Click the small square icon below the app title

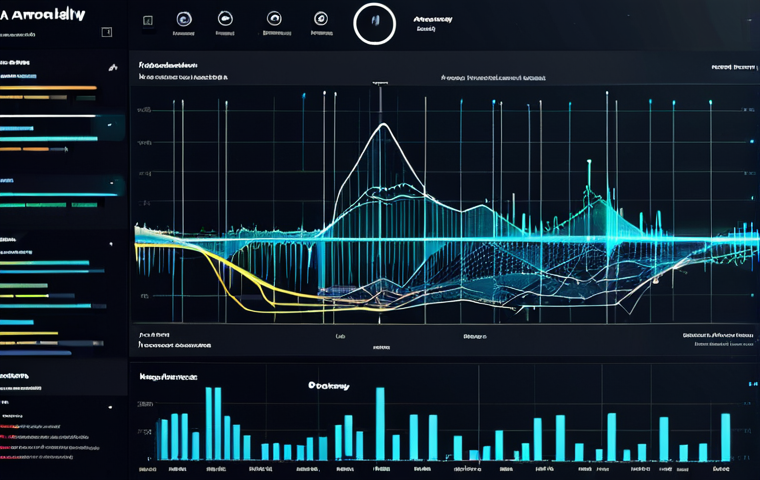click(107, 32)
